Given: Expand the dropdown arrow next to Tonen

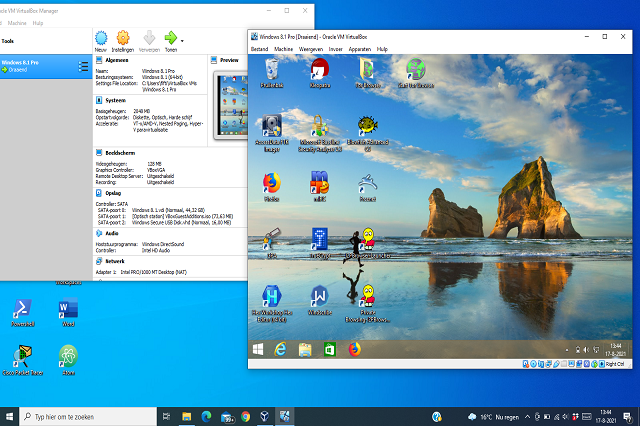Looking at the screenshot, I should click(x=182, y=41).
